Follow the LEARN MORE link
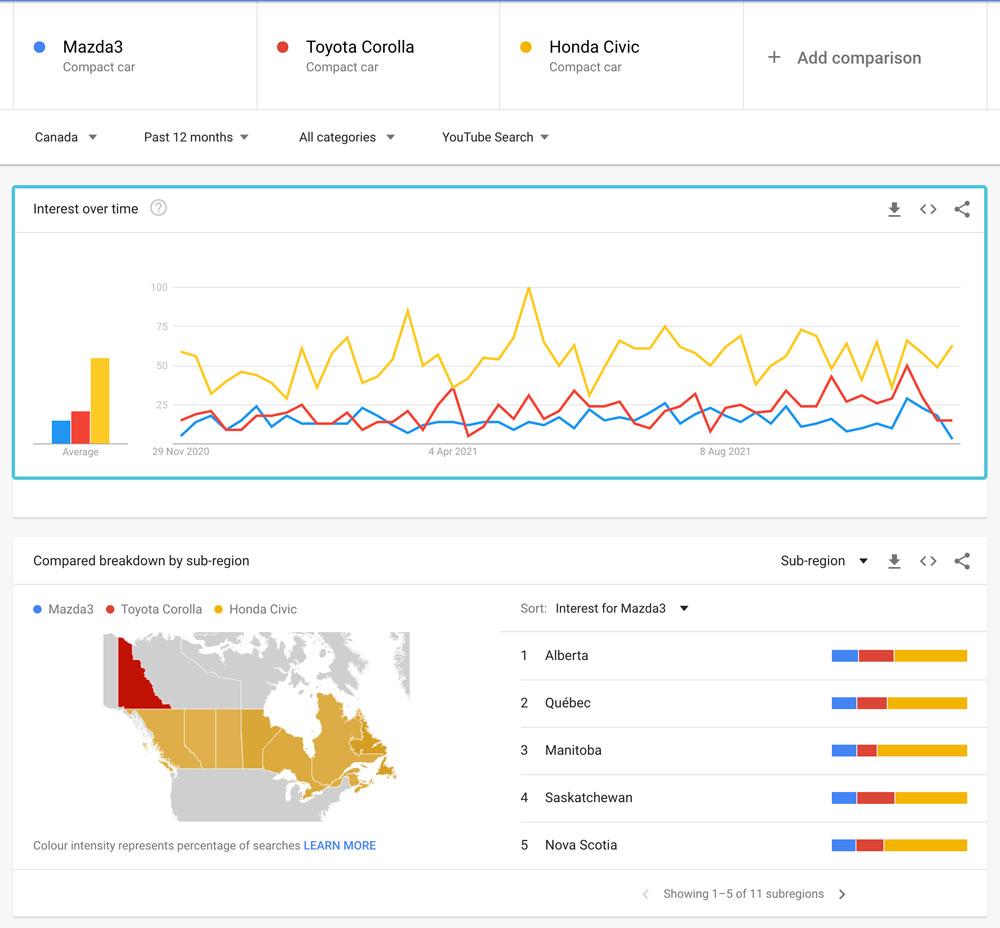The width and height of the screenshot is (1000, 928). pyautogui.click(x=340, y=845)
